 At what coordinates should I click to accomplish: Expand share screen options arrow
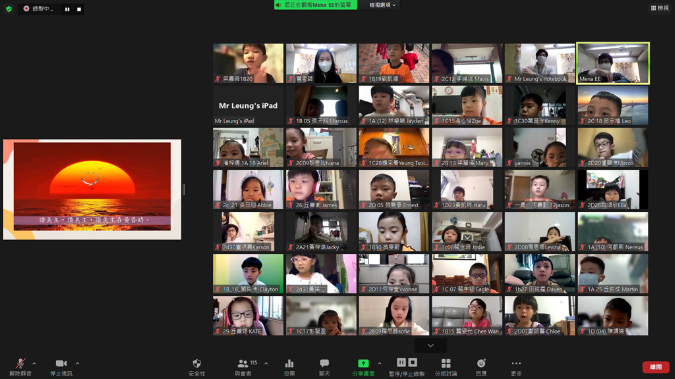pos(379,363)
